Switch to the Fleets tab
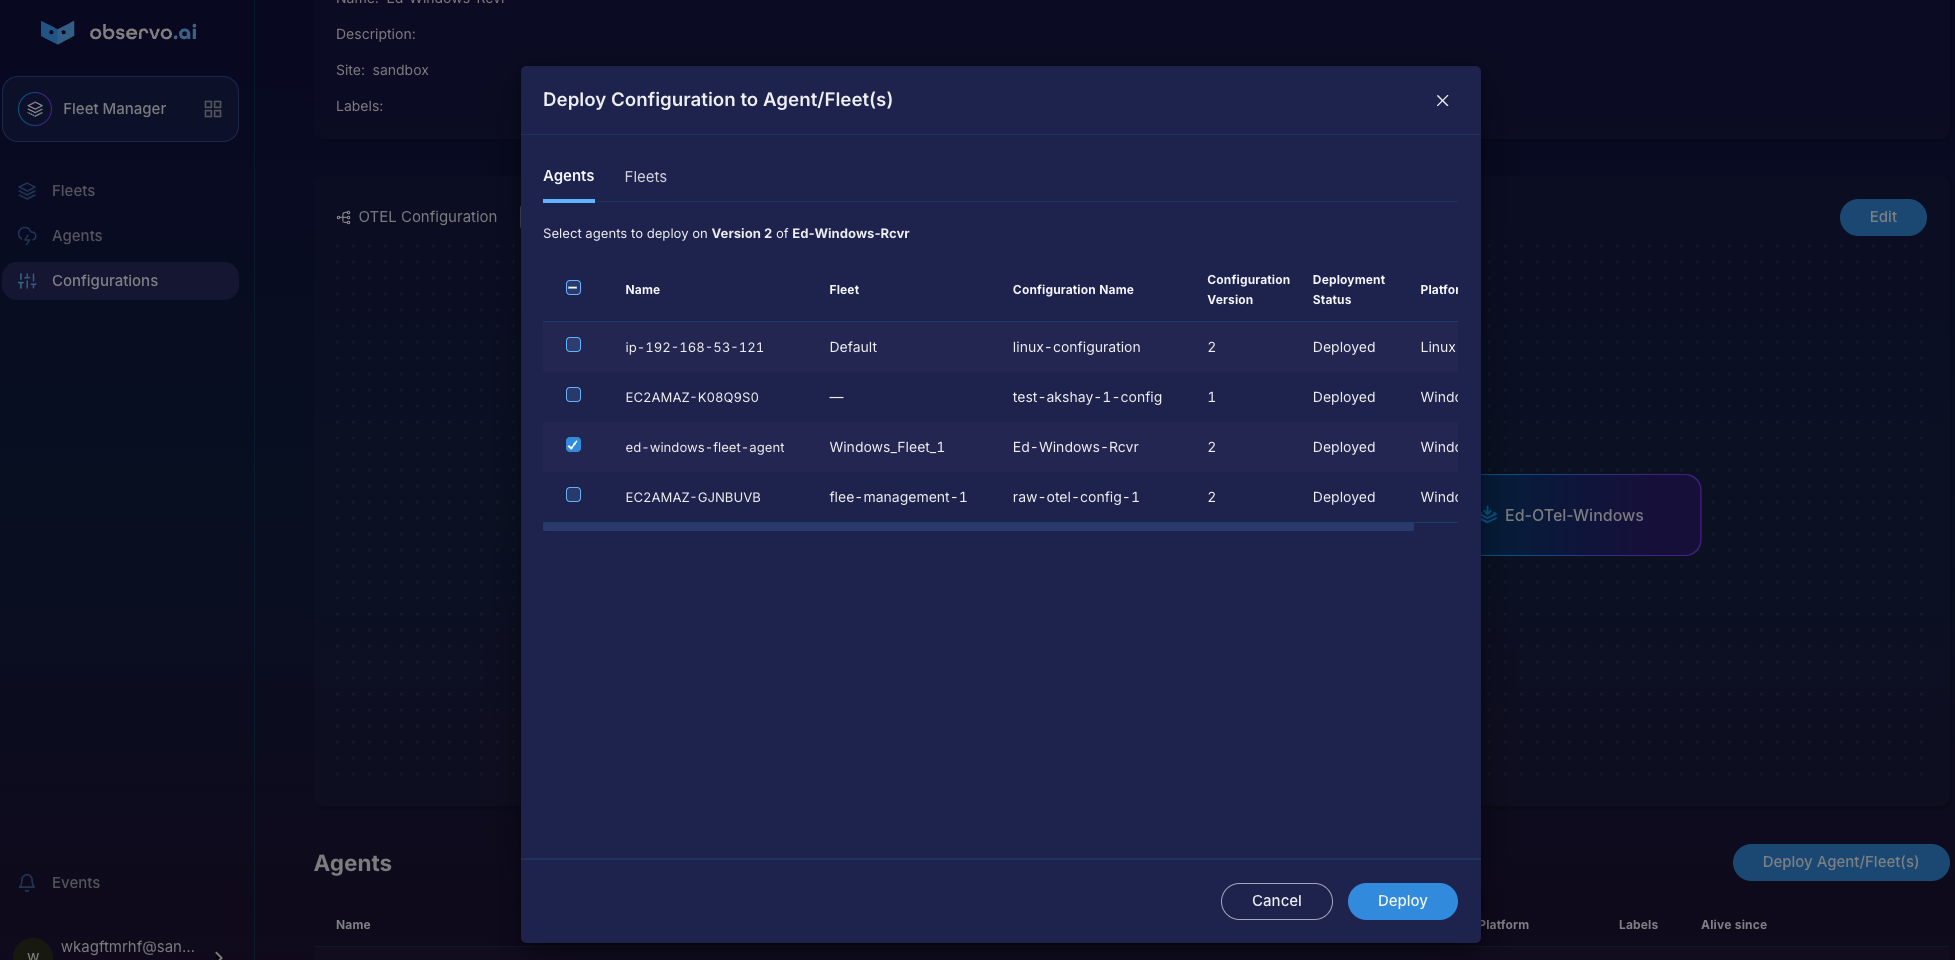Image resolution: width=1955 pixels, height=960 pixels. 645,177
